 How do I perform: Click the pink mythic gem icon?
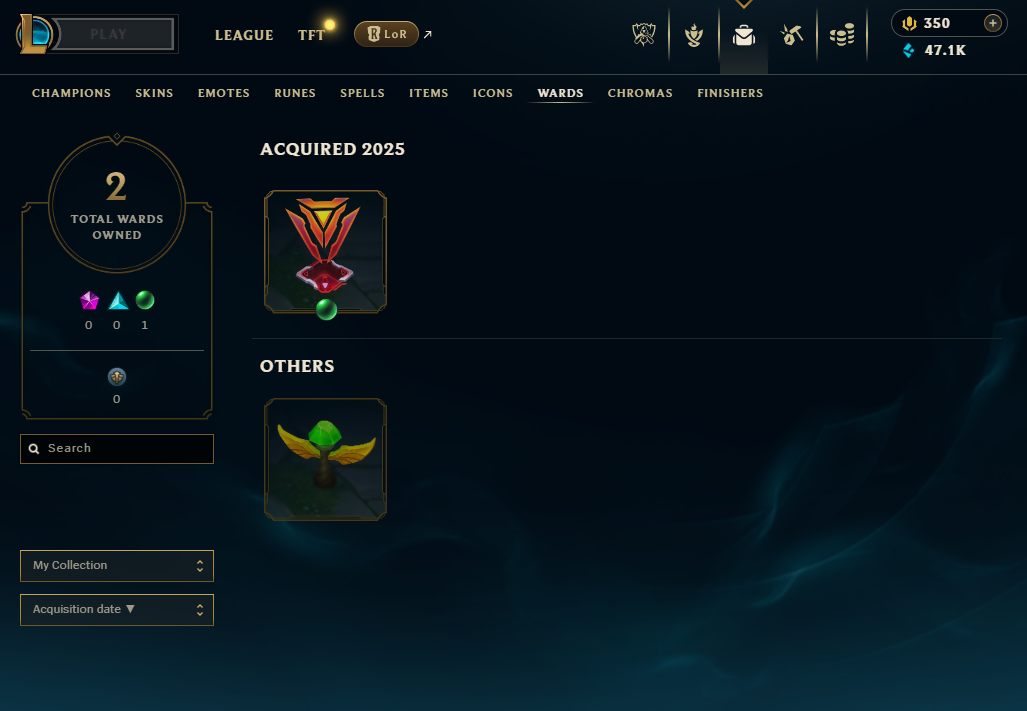tap(89, 301)
